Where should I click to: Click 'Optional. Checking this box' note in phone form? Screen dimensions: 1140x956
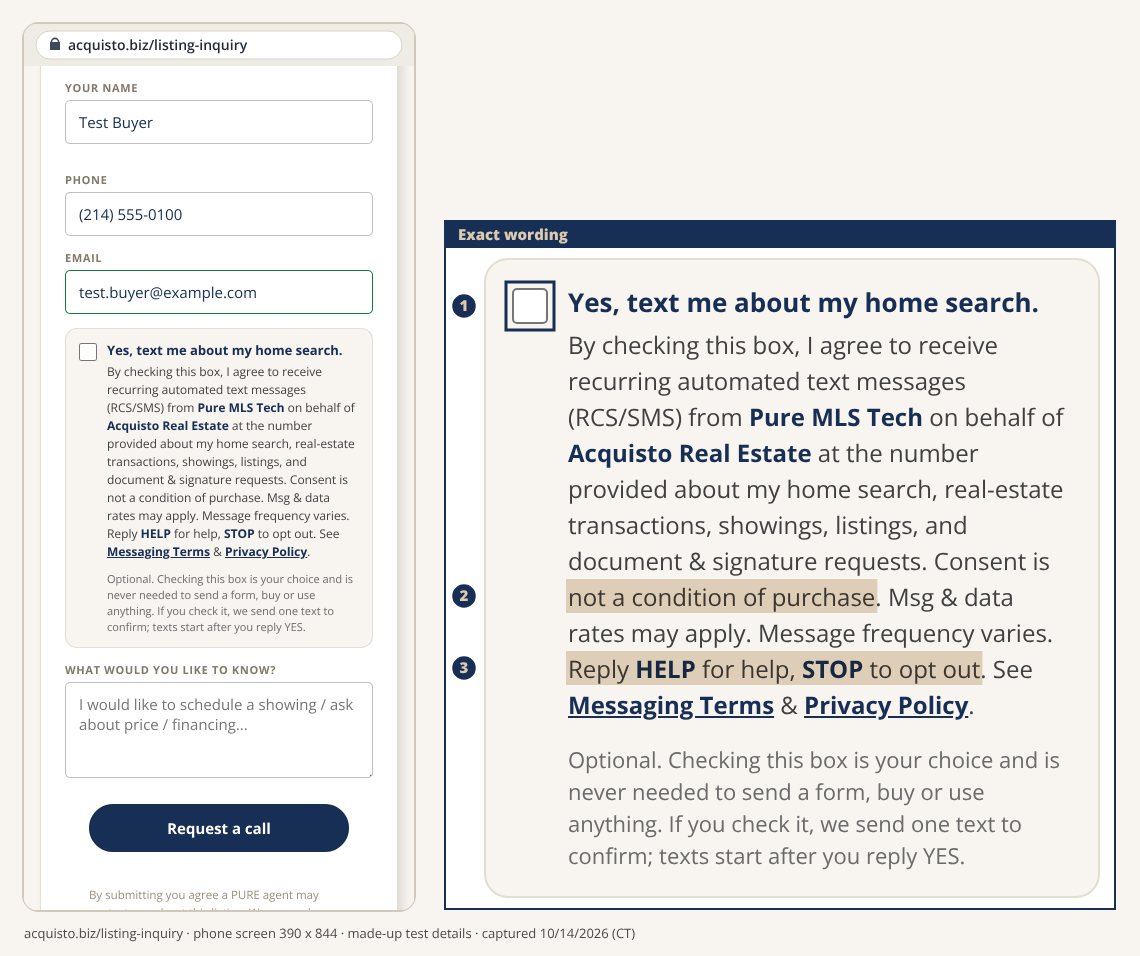230,603
